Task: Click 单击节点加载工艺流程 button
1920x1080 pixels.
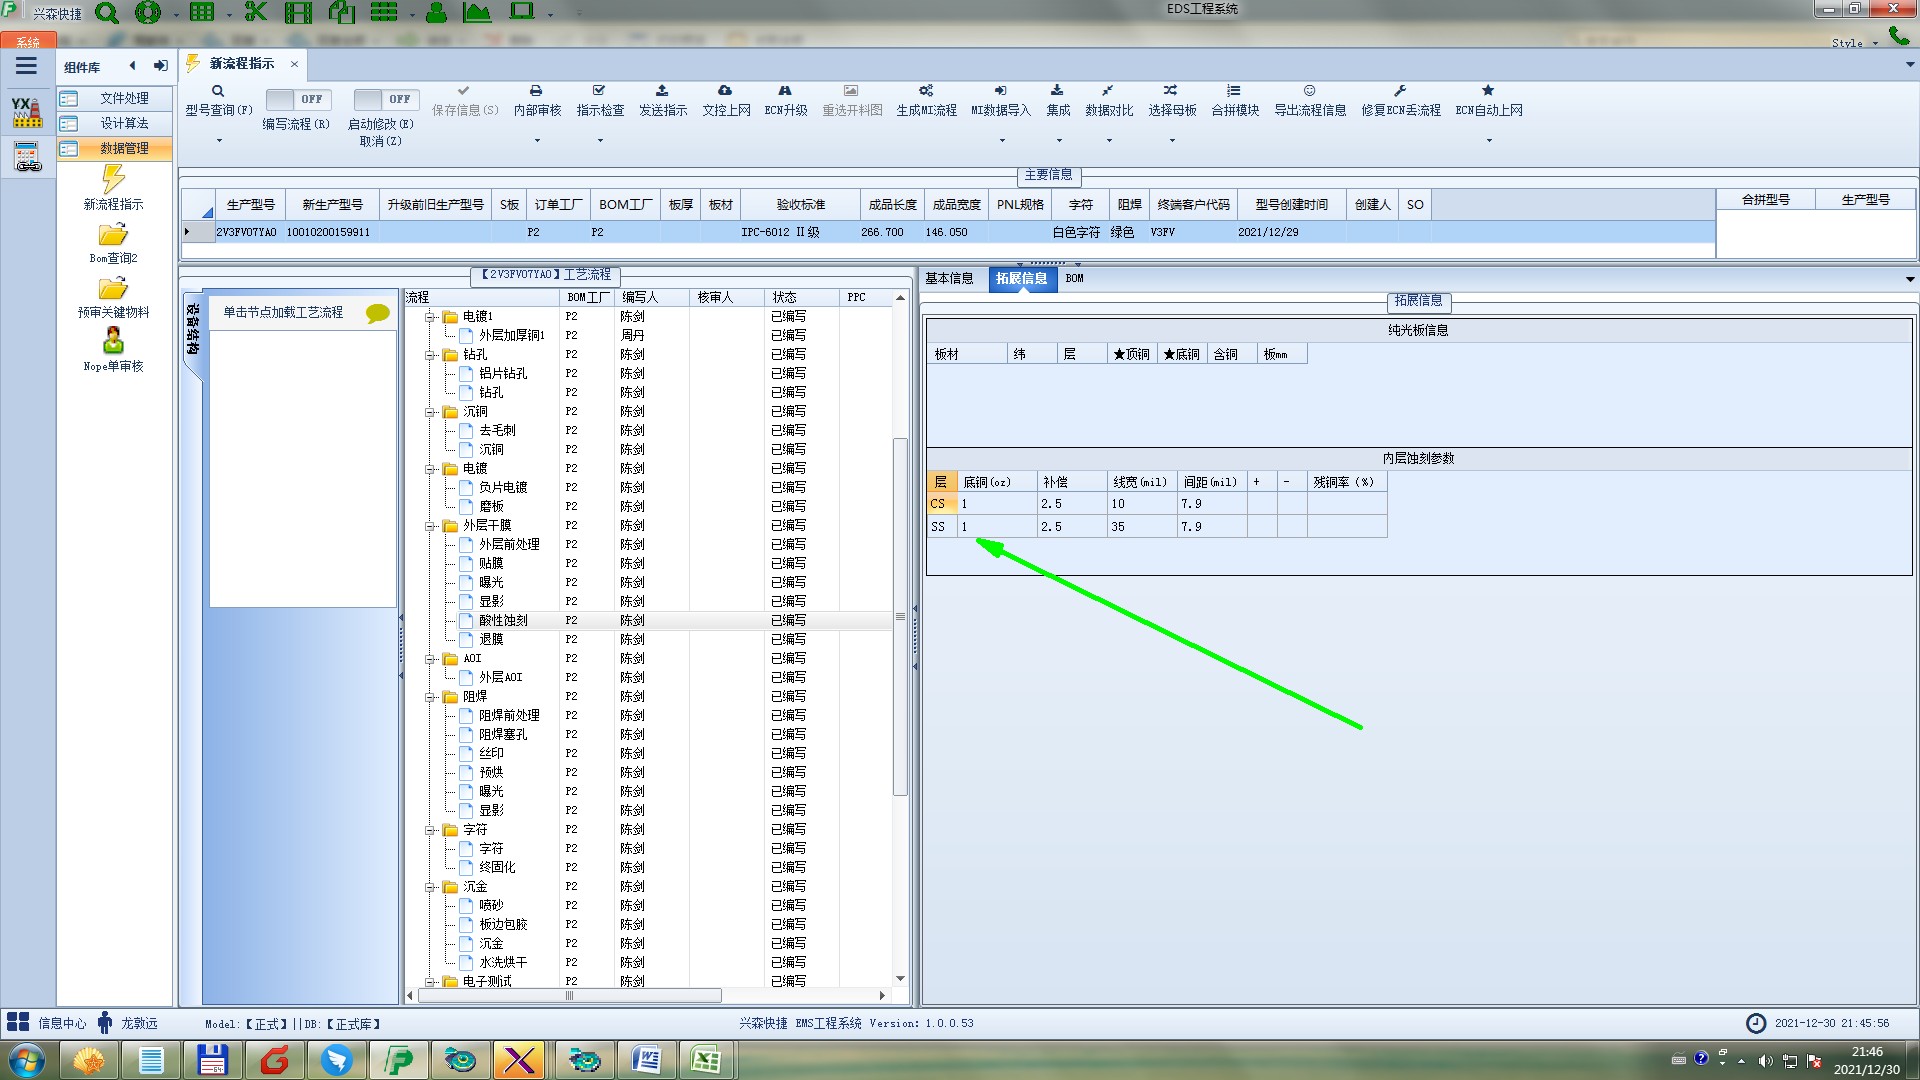Action: click(283, 313)
